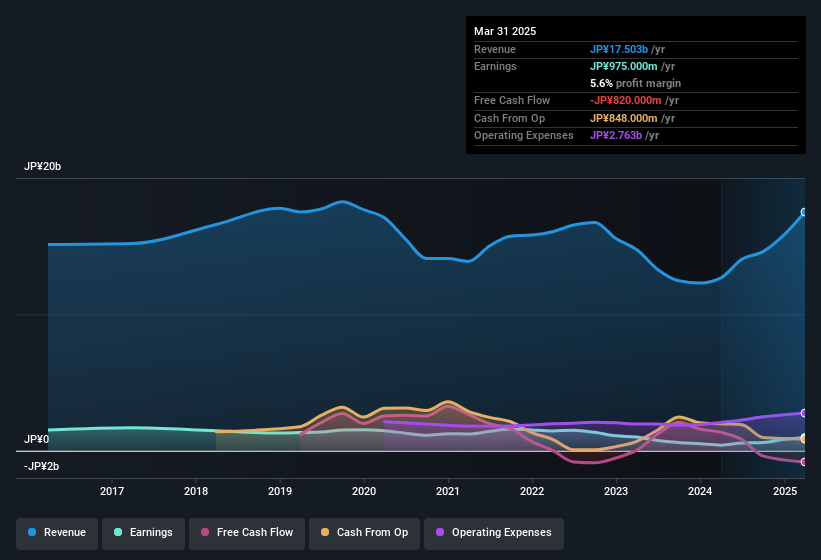Click the JP¥17.503b revenue value
This screenshot has height=560, width=821.
(619, 49)
